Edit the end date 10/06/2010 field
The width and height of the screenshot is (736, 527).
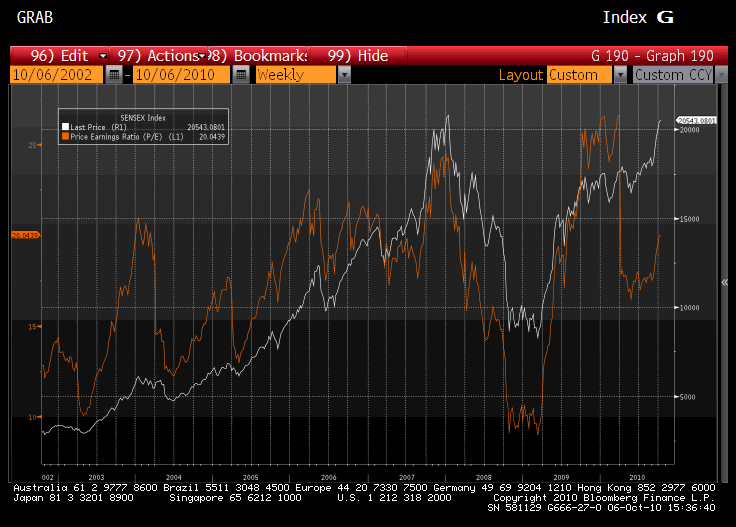(x=181, y=75)
